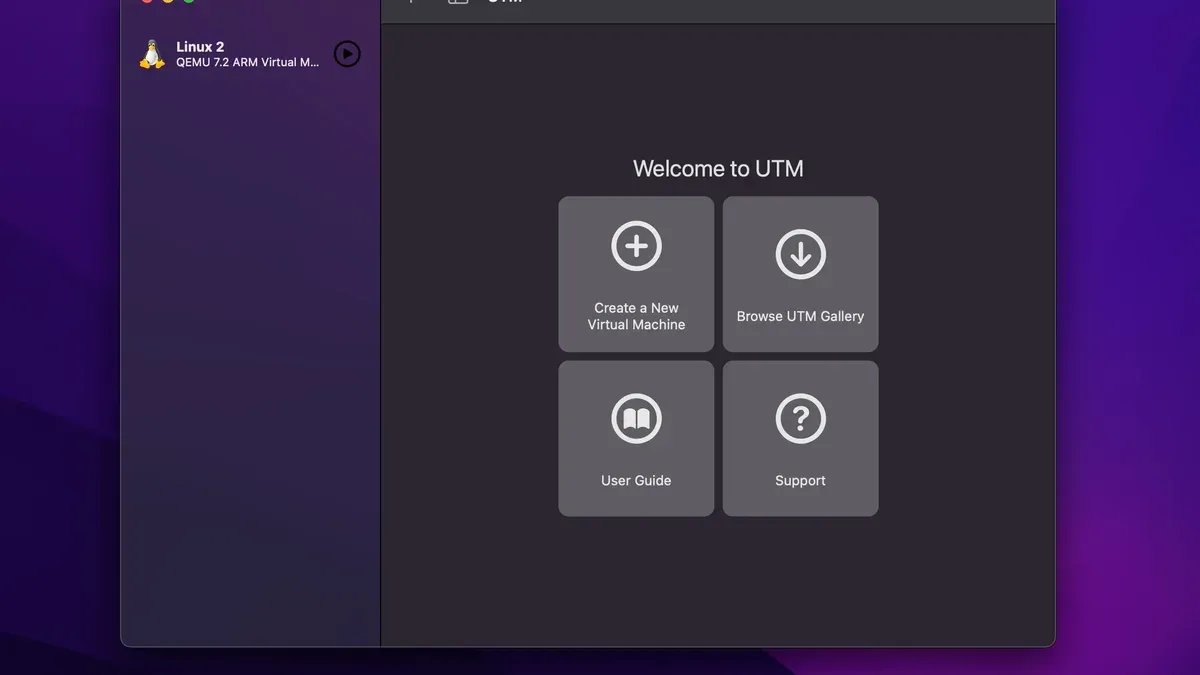
Task: Click the Welcome to UTM heading
Action: tap(718, 168)
